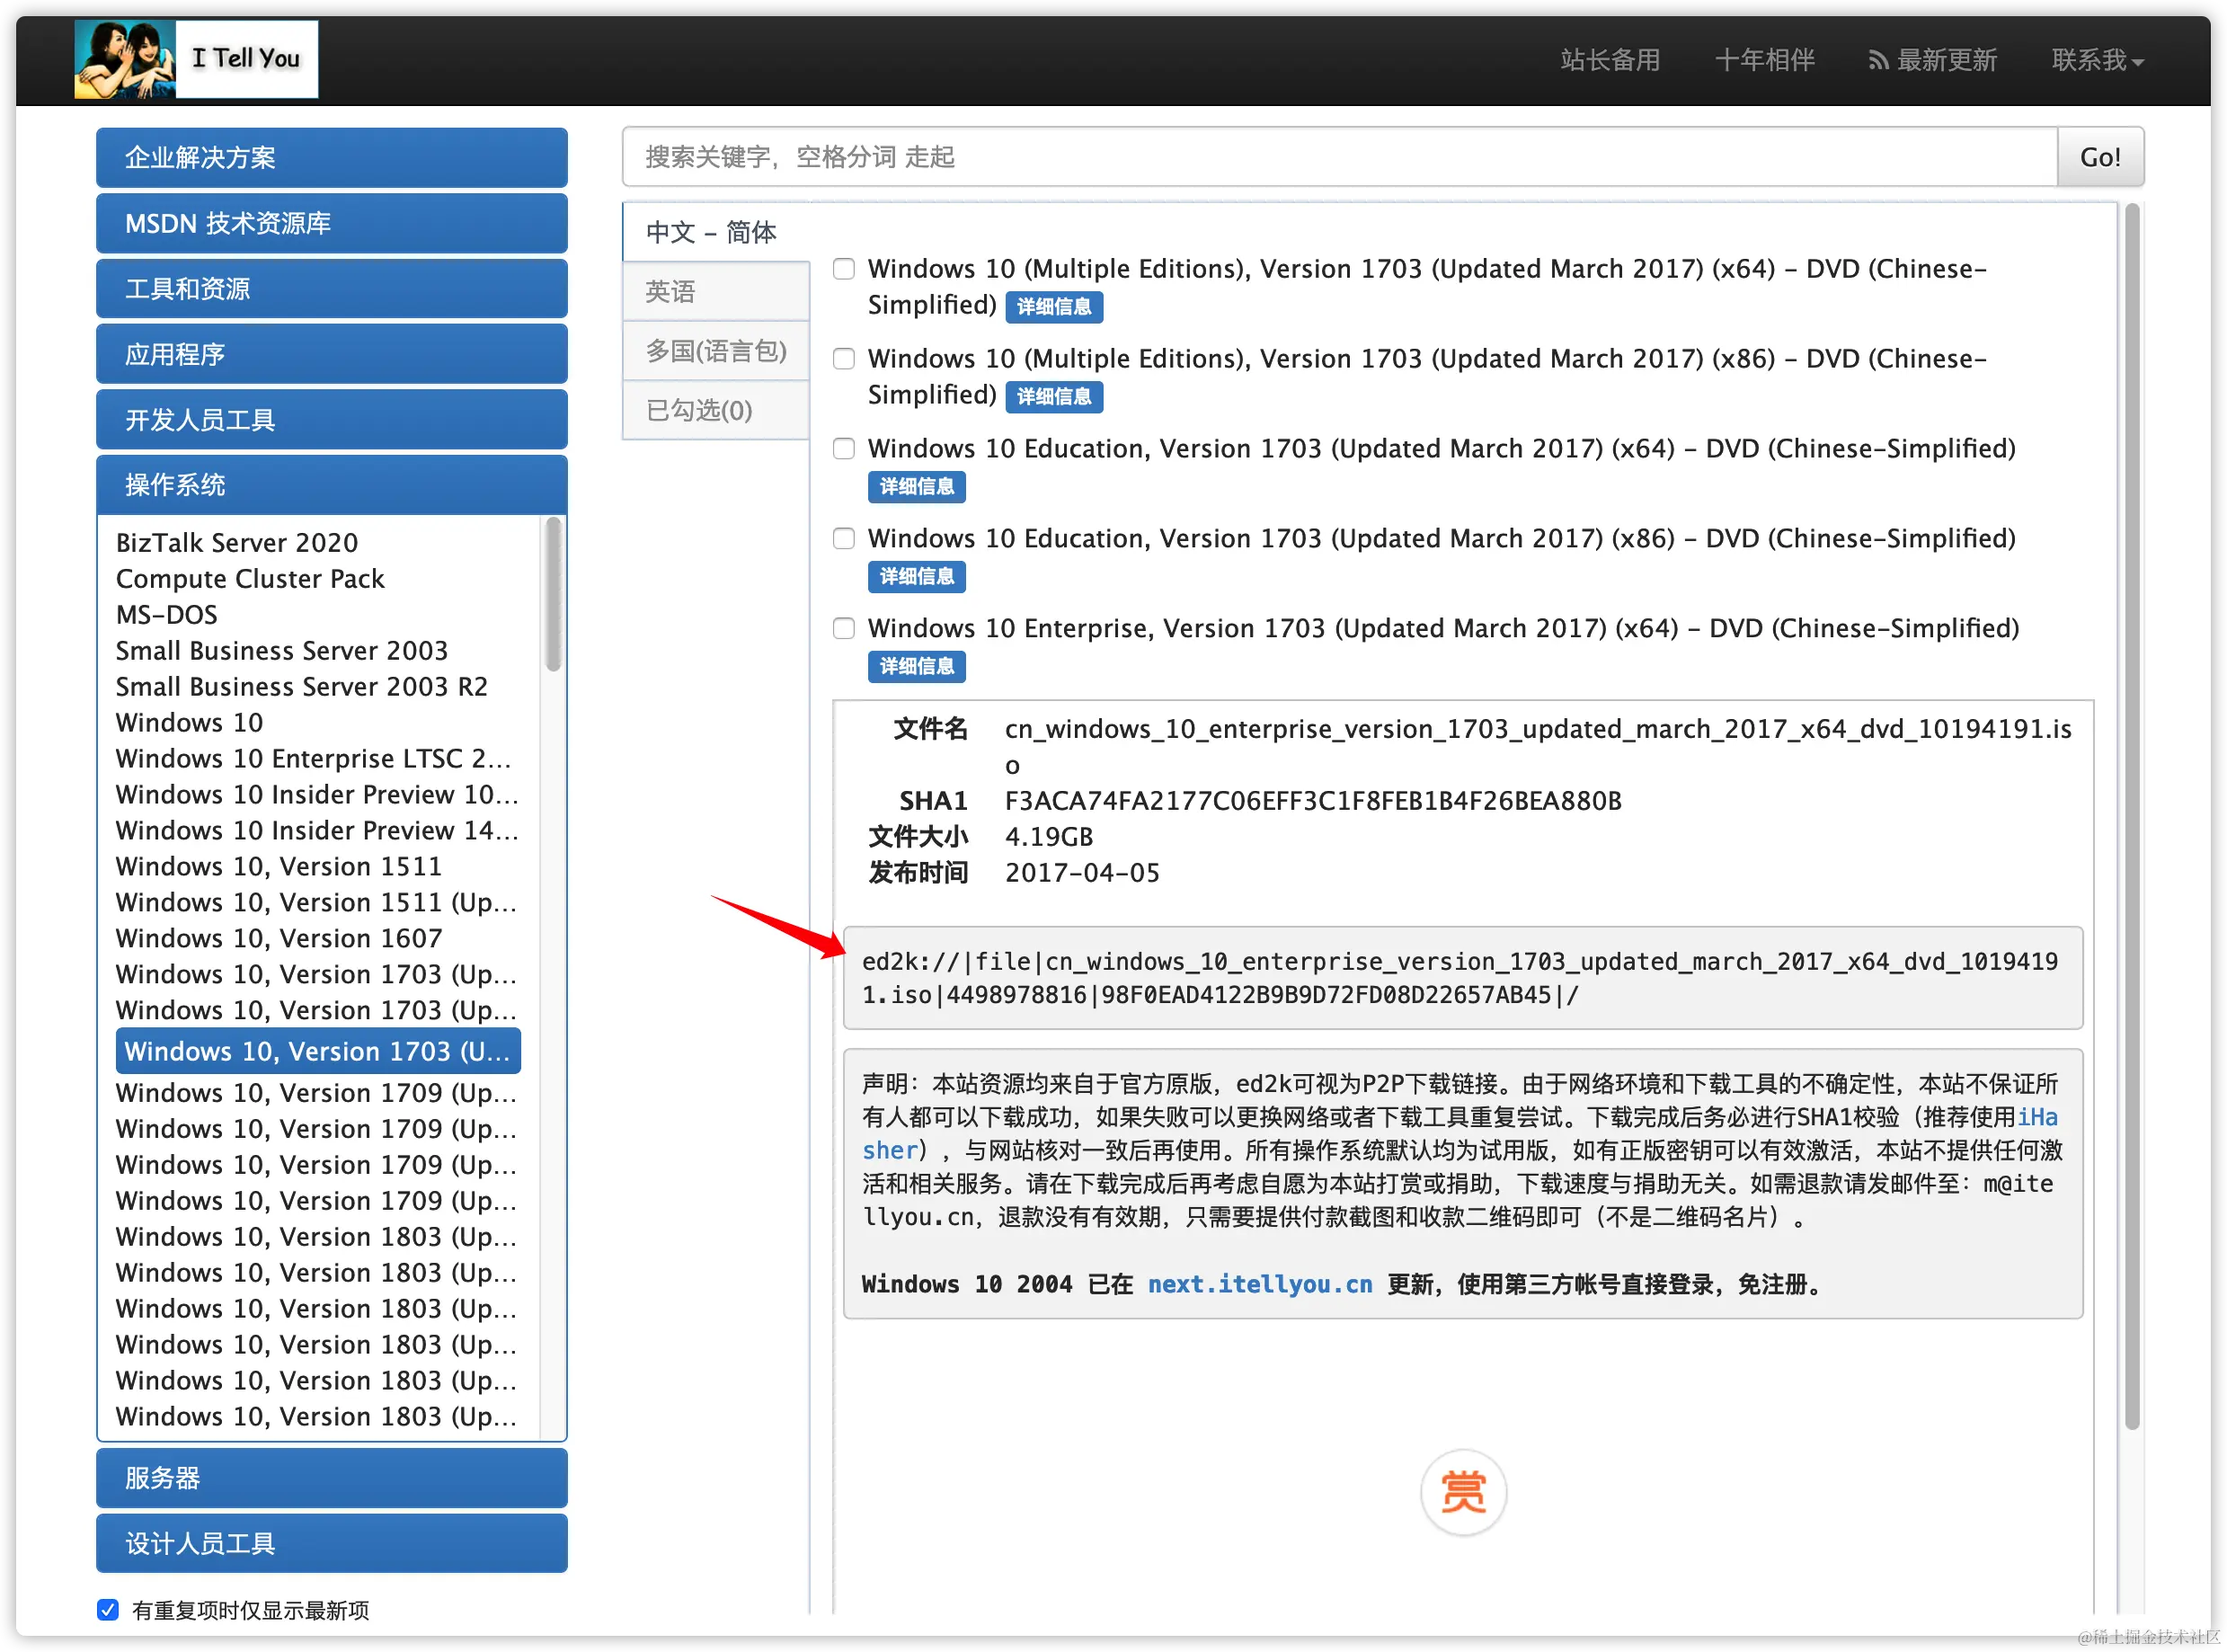
Task: Click the orange 赏 reward icon
Action: click(x=1462, y=1492)
